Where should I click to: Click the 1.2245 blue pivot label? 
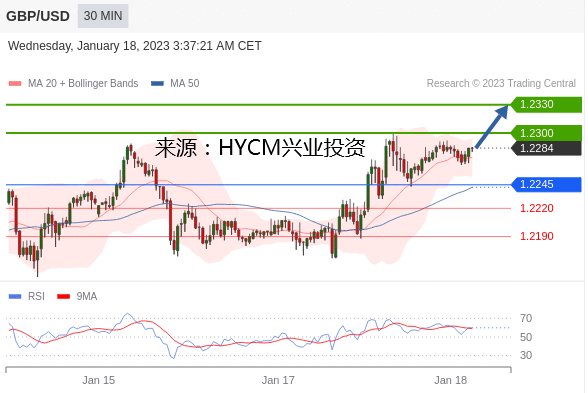coord(546,184)
